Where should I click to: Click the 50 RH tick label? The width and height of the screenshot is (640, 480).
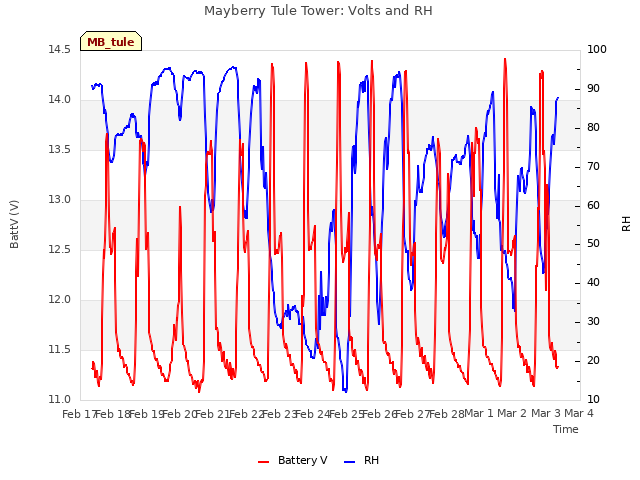(x=593, y=244)
